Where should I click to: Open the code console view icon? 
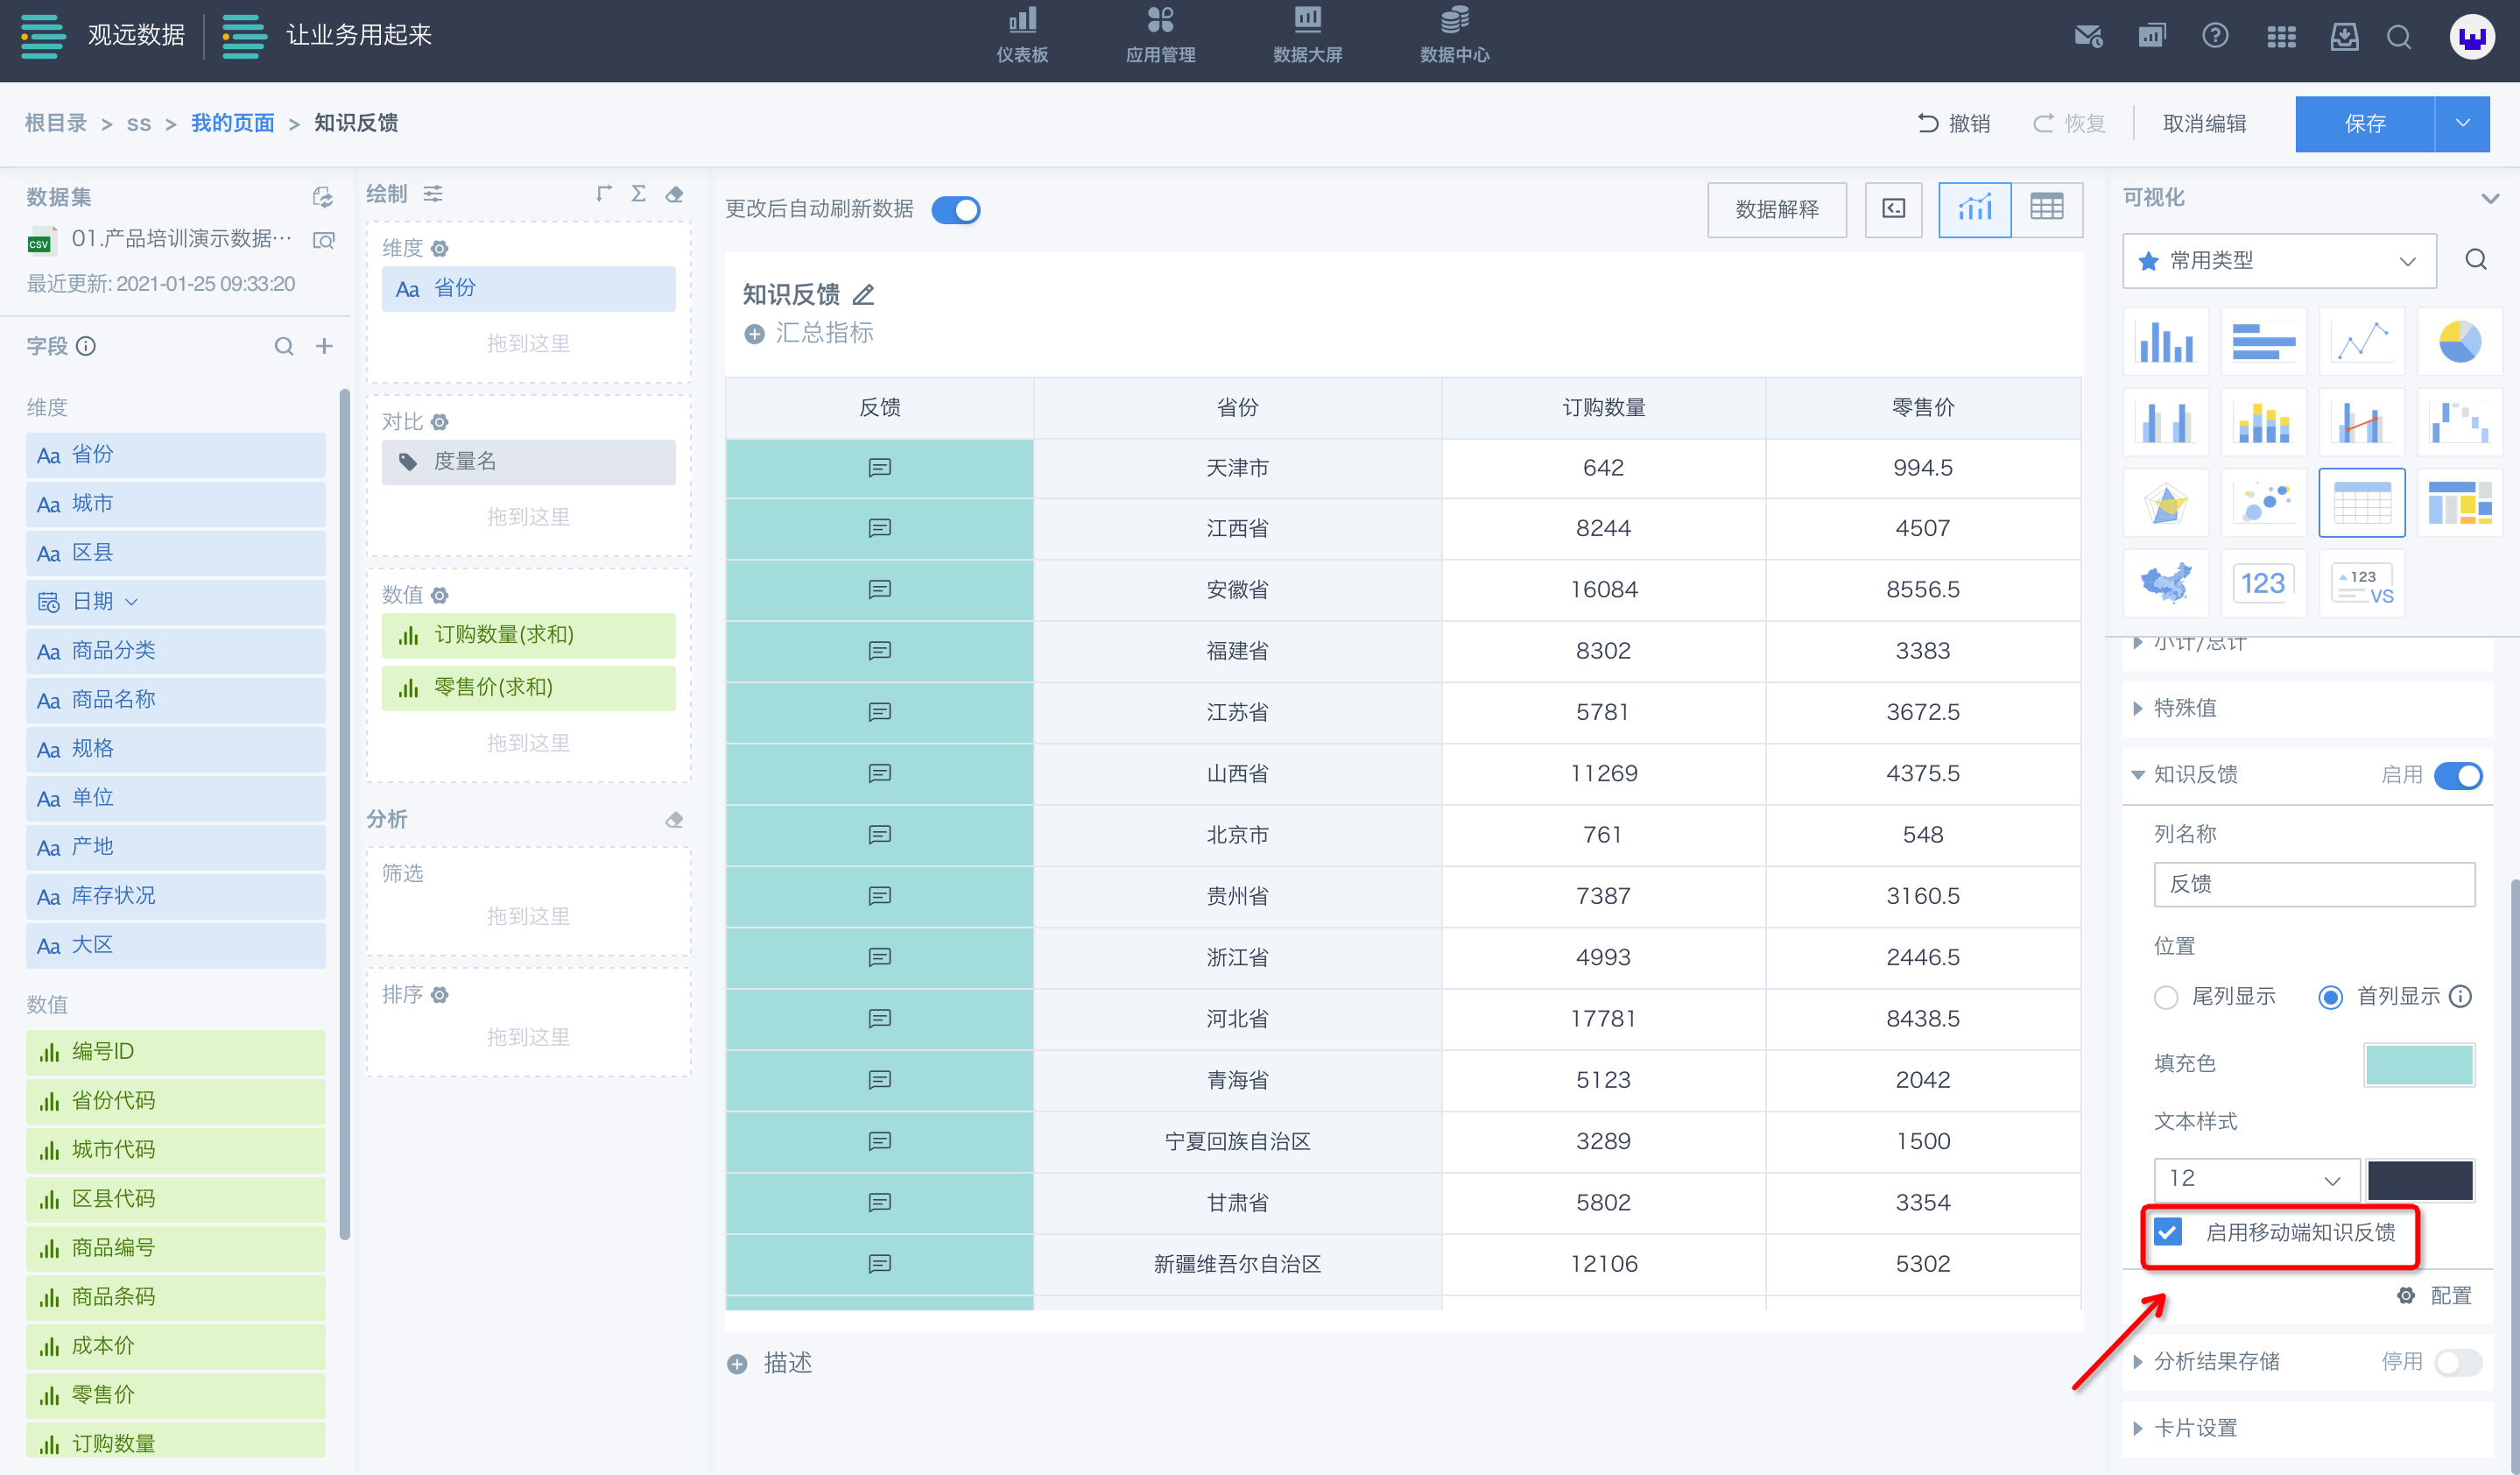(1893, 209)
